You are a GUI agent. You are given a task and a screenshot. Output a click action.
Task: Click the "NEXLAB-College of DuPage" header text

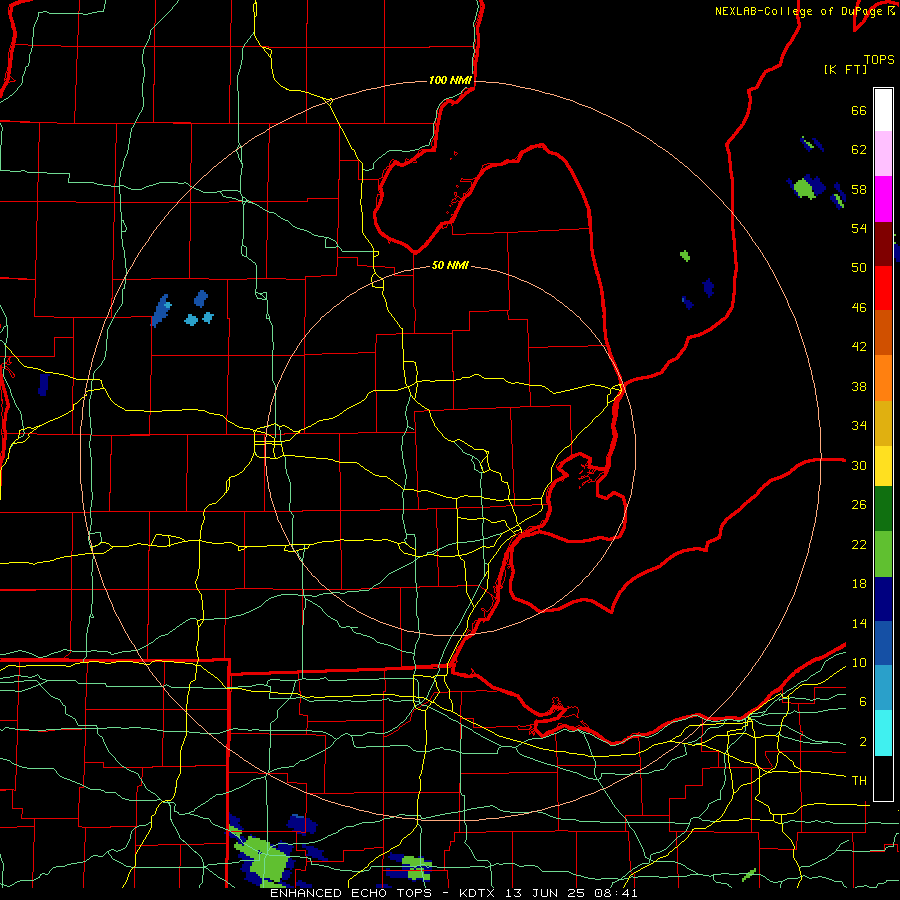[798, 11]
